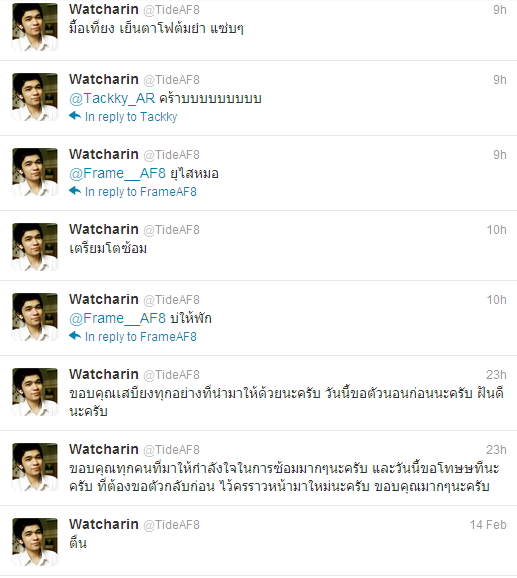Click the avatar on the 14 Feb tweet
The height and width of the screenshot is (578, 517).
click(35, 542)
